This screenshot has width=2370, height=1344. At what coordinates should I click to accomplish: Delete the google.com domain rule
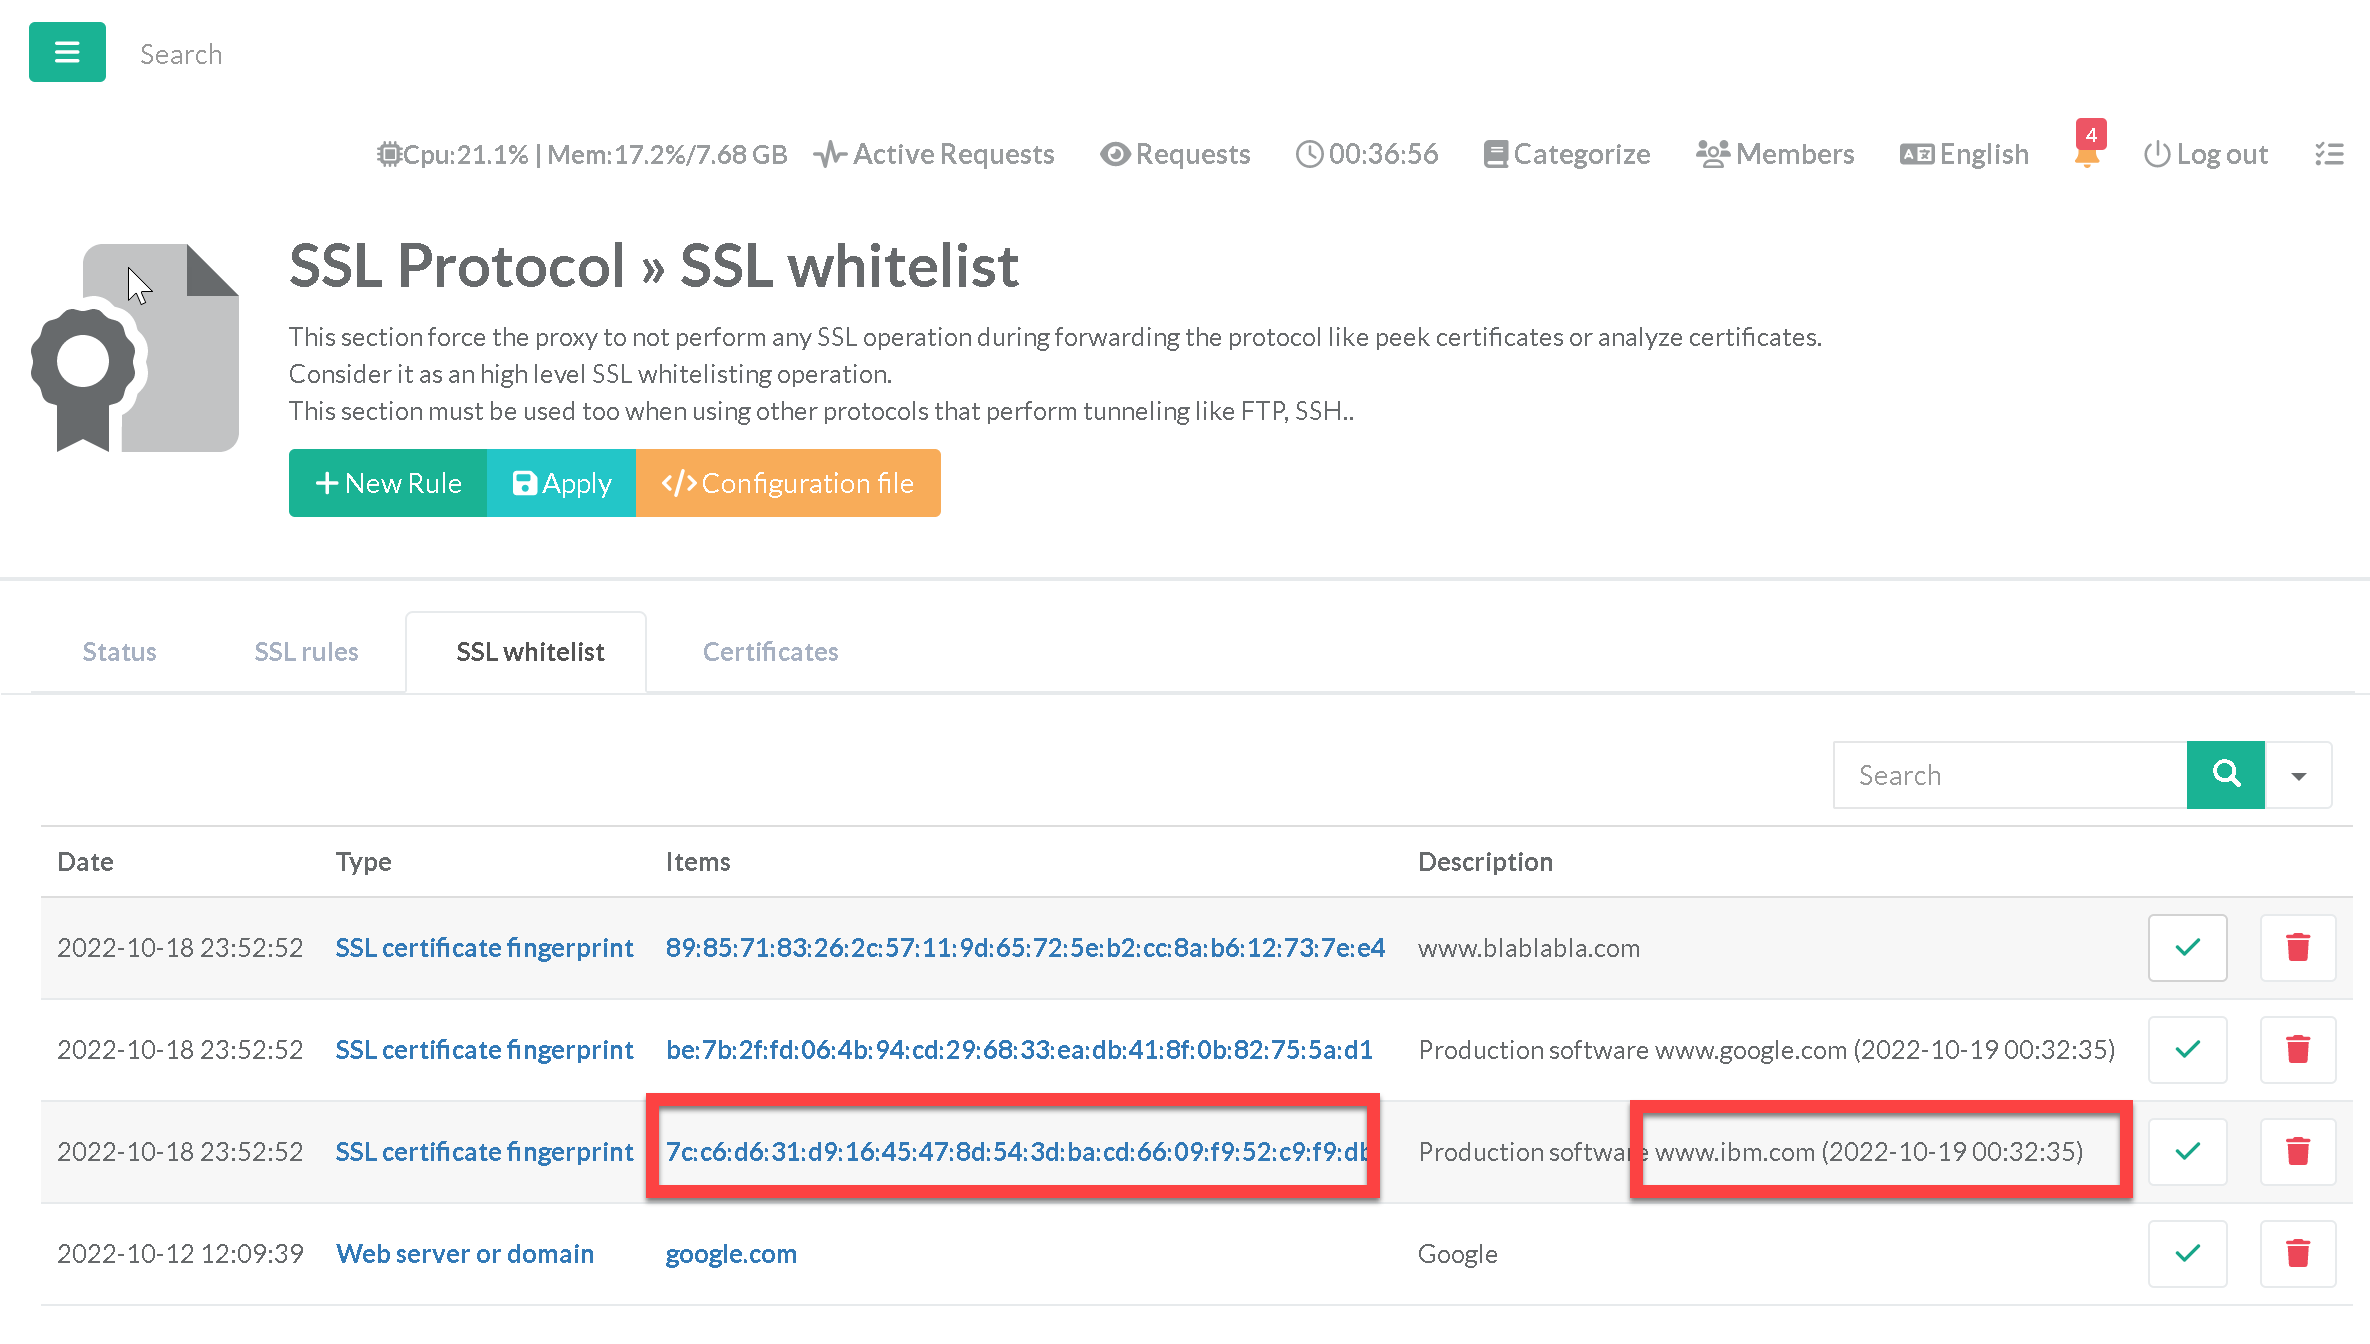tap(2297, 1253)
